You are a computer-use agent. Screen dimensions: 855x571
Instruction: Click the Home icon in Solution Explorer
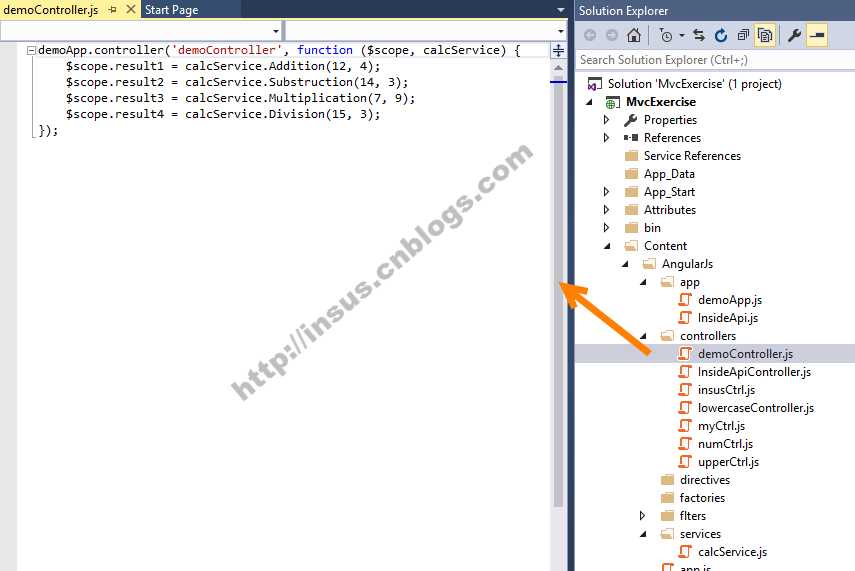(634, 35)
